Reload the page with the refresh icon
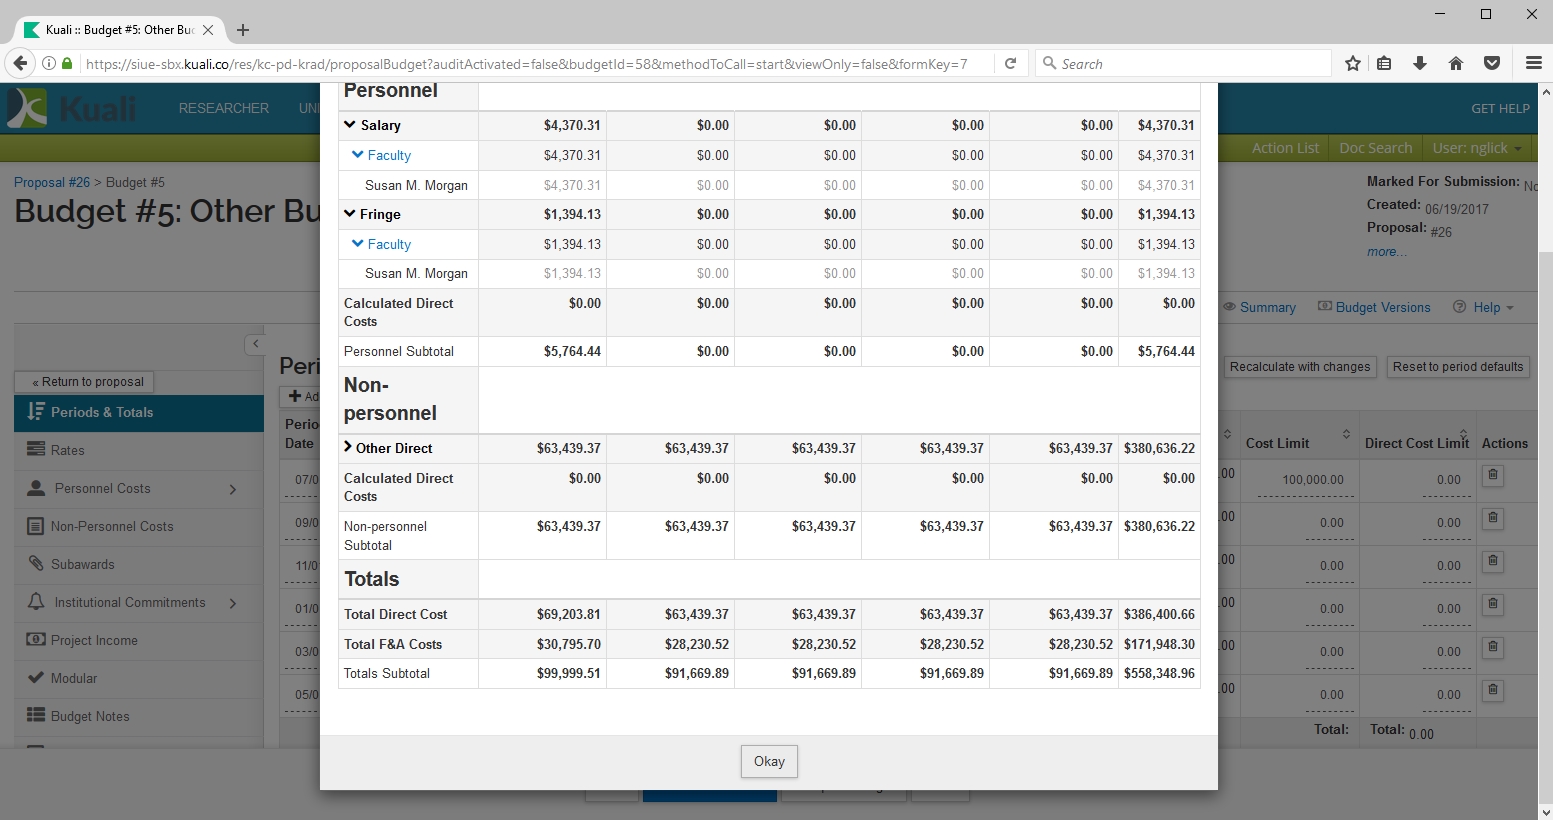1553x820 pixels. (x=1010, y=63)
